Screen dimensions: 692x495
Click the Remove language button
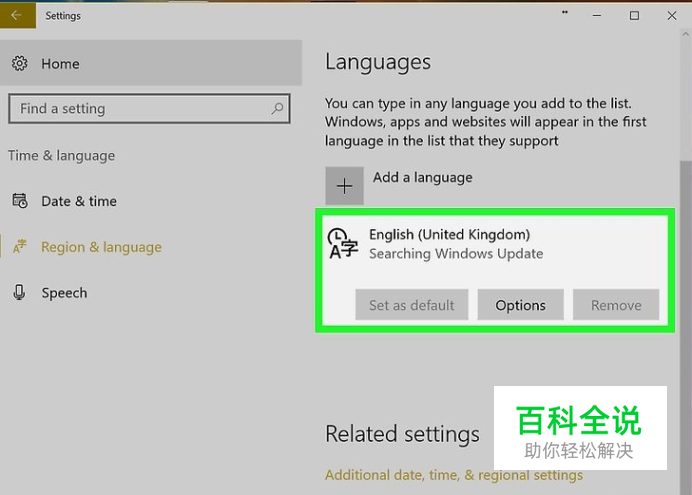coord(616,305)
